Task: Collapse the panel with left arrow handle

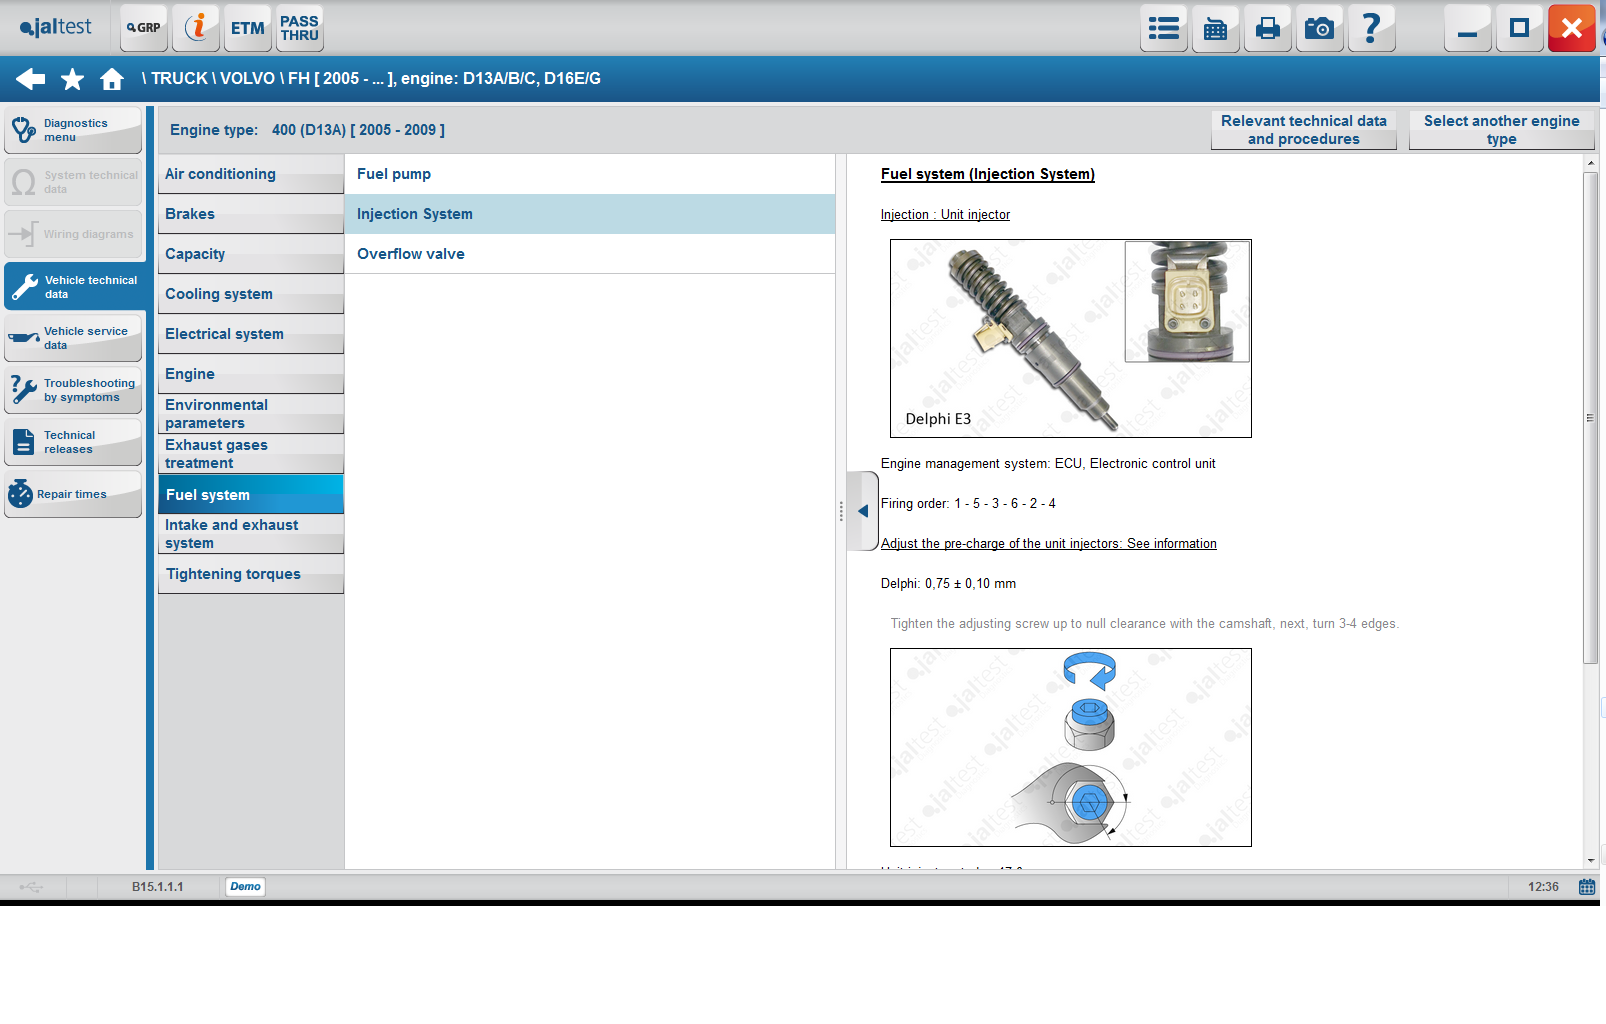Action: (862, 511)
